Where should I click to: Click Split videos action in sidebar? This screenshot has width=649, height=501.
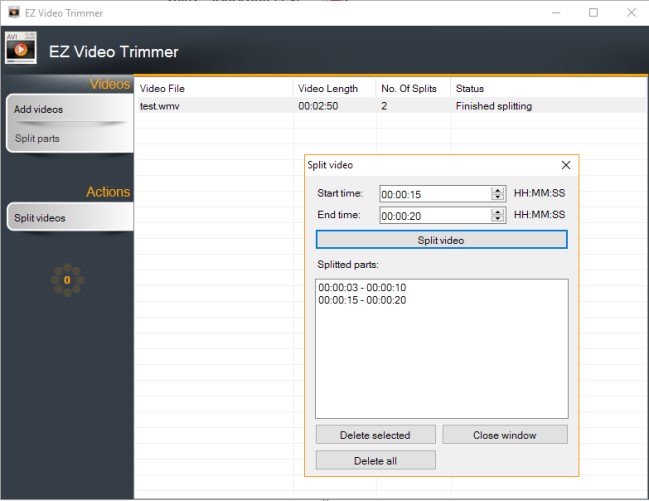coord(70,217)
